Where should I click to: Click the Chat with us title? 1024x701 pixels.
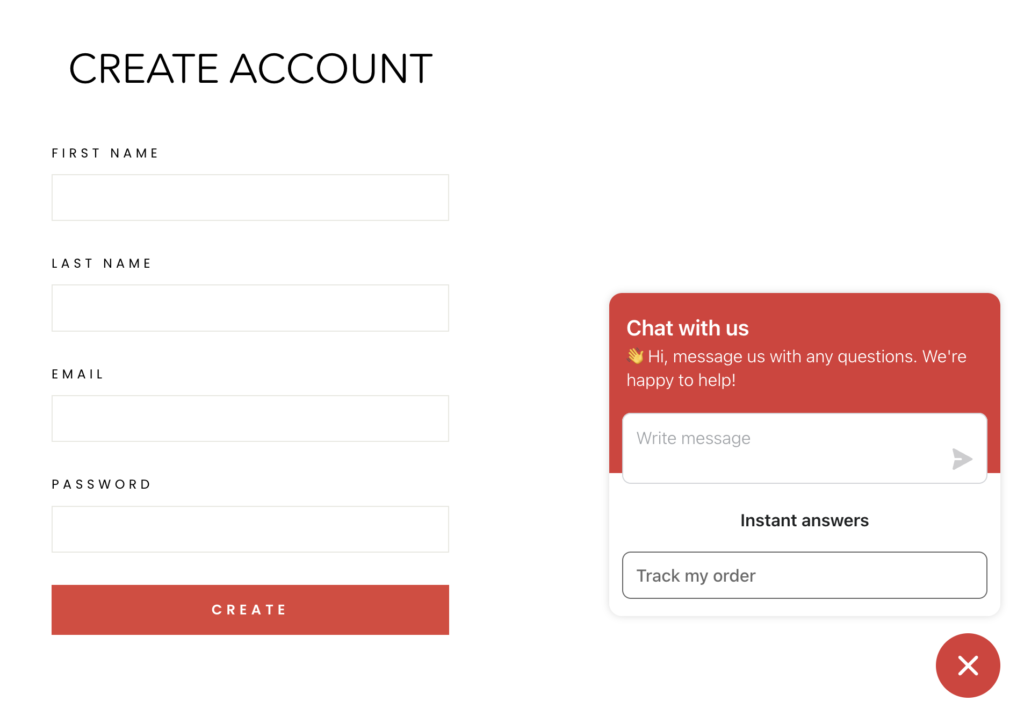pyautogui.click(x=687, y=328)
